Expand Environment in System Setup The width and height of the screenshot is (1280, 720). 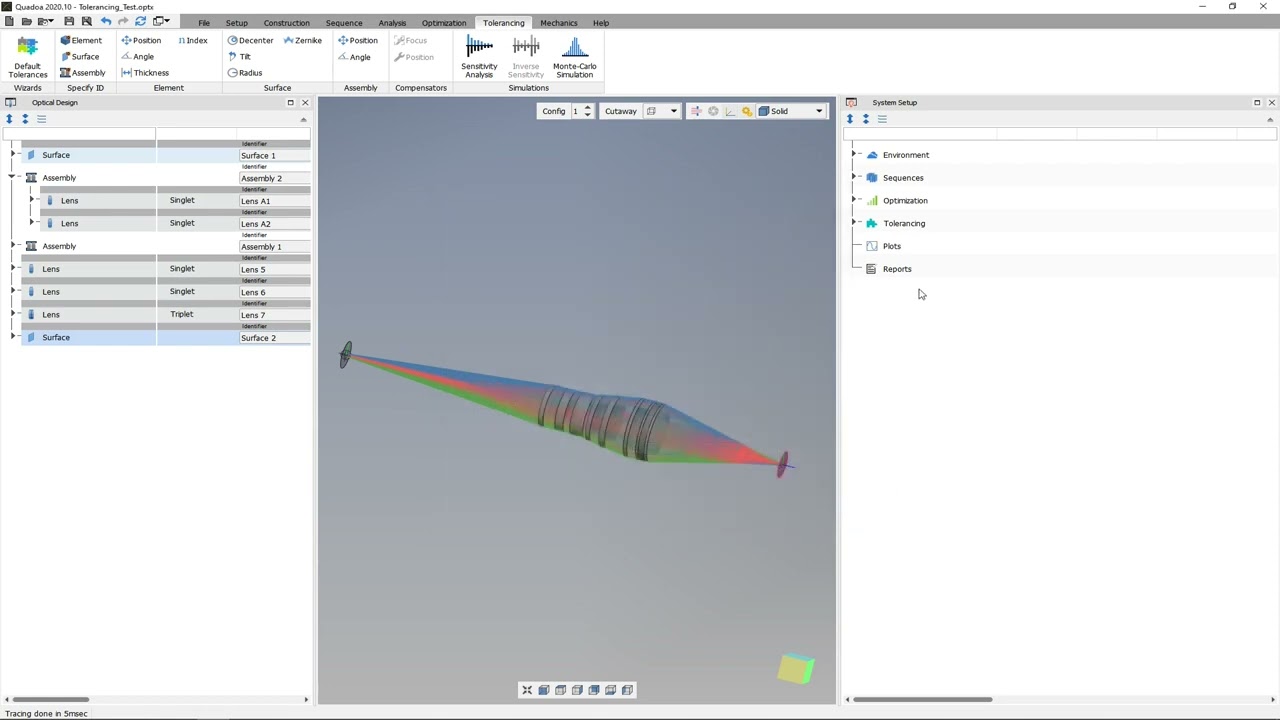[855, 155]
